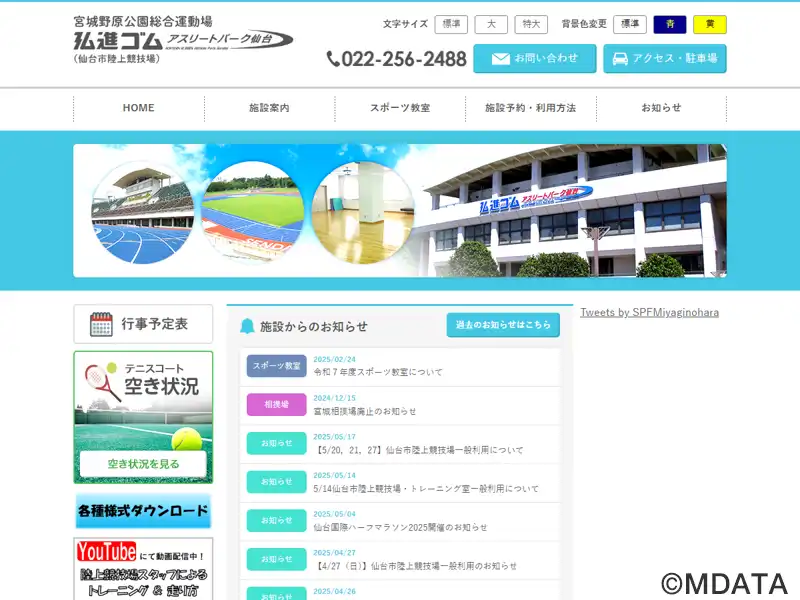The height and width of the screenshot is (600, 800).
Task: Click 過去のお知らせはこちら button
Action: point(503,324)
